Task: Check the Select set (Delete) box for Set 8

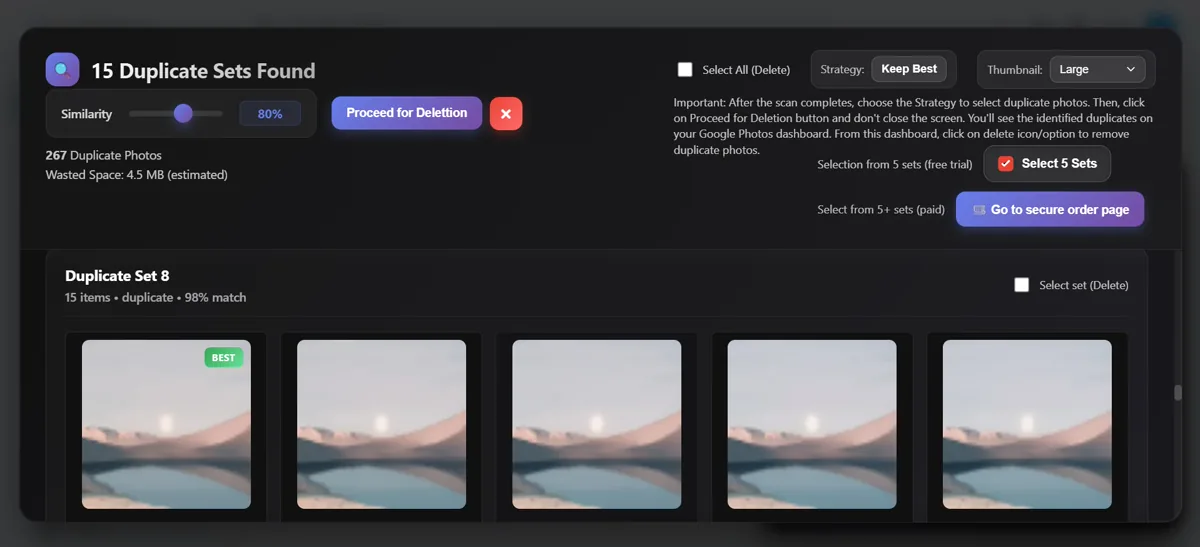Action: 1021,285
